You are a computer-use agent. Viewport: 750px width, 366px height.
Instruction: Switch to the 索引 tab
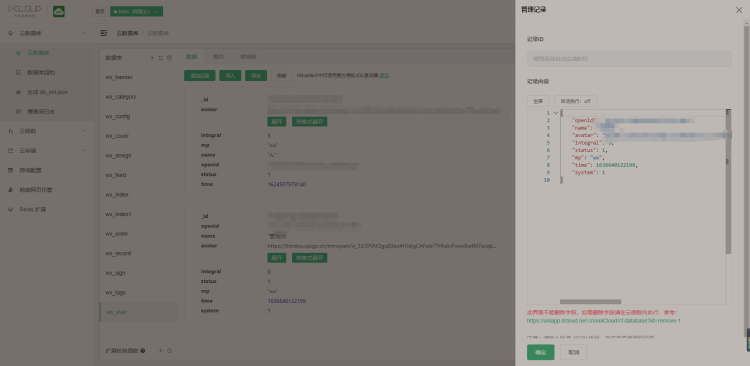pos(219,56)
